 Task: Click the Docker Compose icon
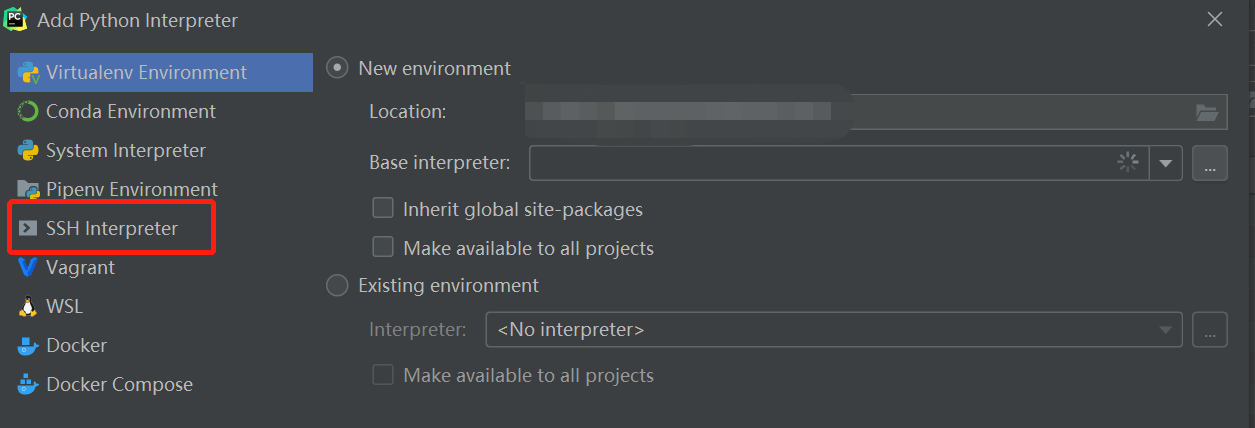point(28,385)
